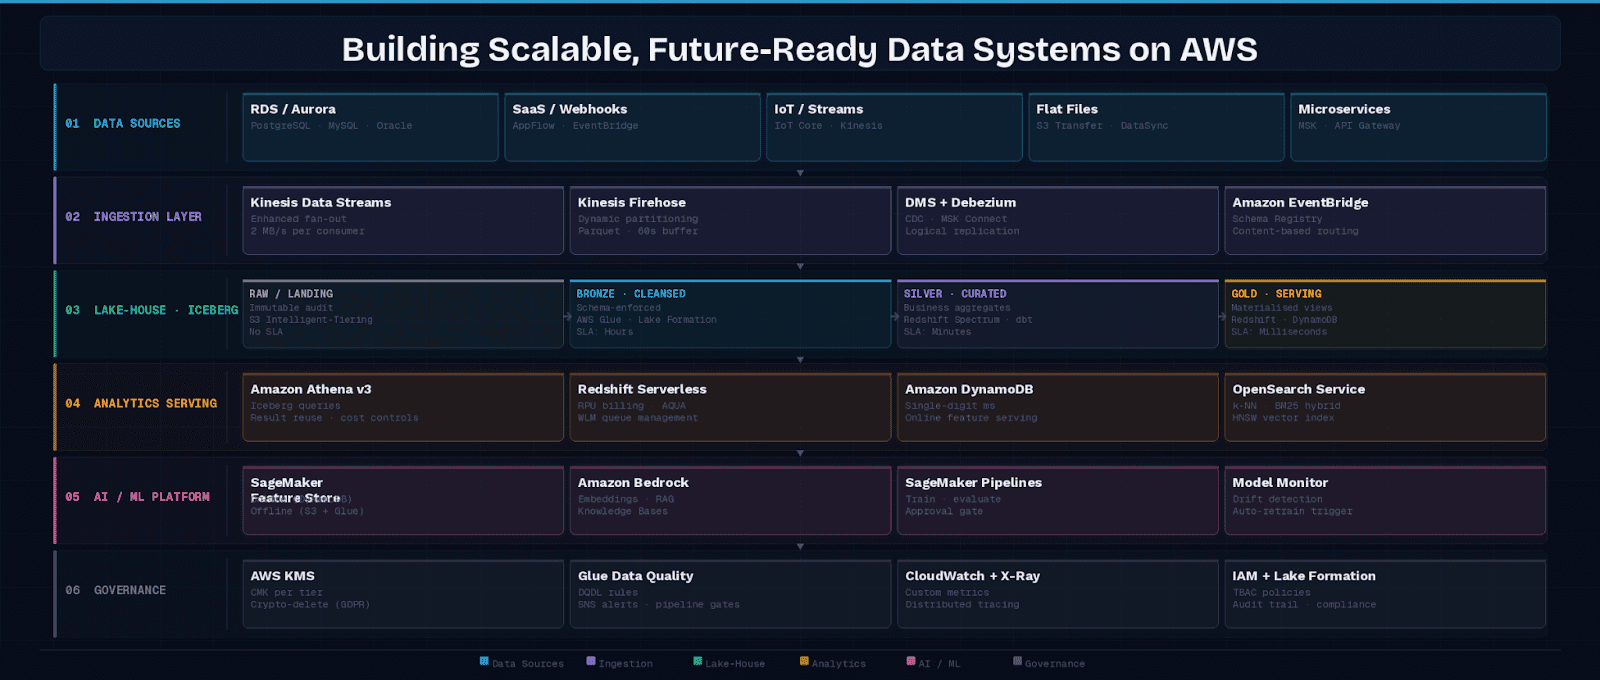1600x680 pixels.
Task: Click the Gold Serving lake-house stage
Action: [1385, 314]
